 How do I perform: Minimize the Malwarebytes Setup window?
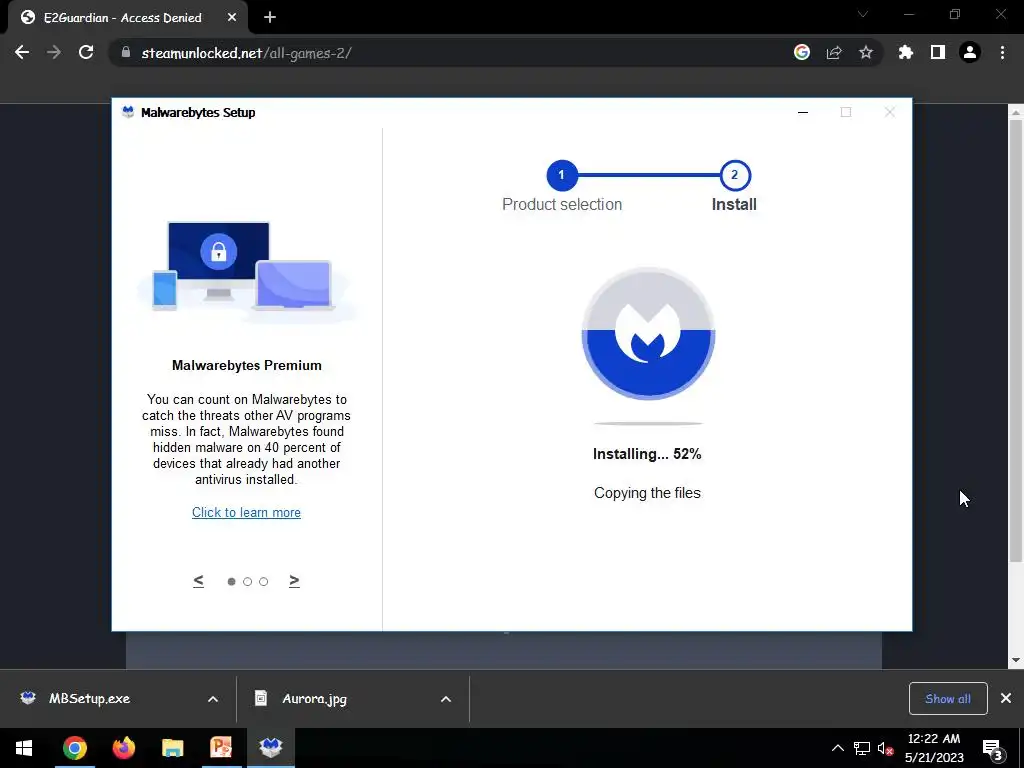pos(803,112)
